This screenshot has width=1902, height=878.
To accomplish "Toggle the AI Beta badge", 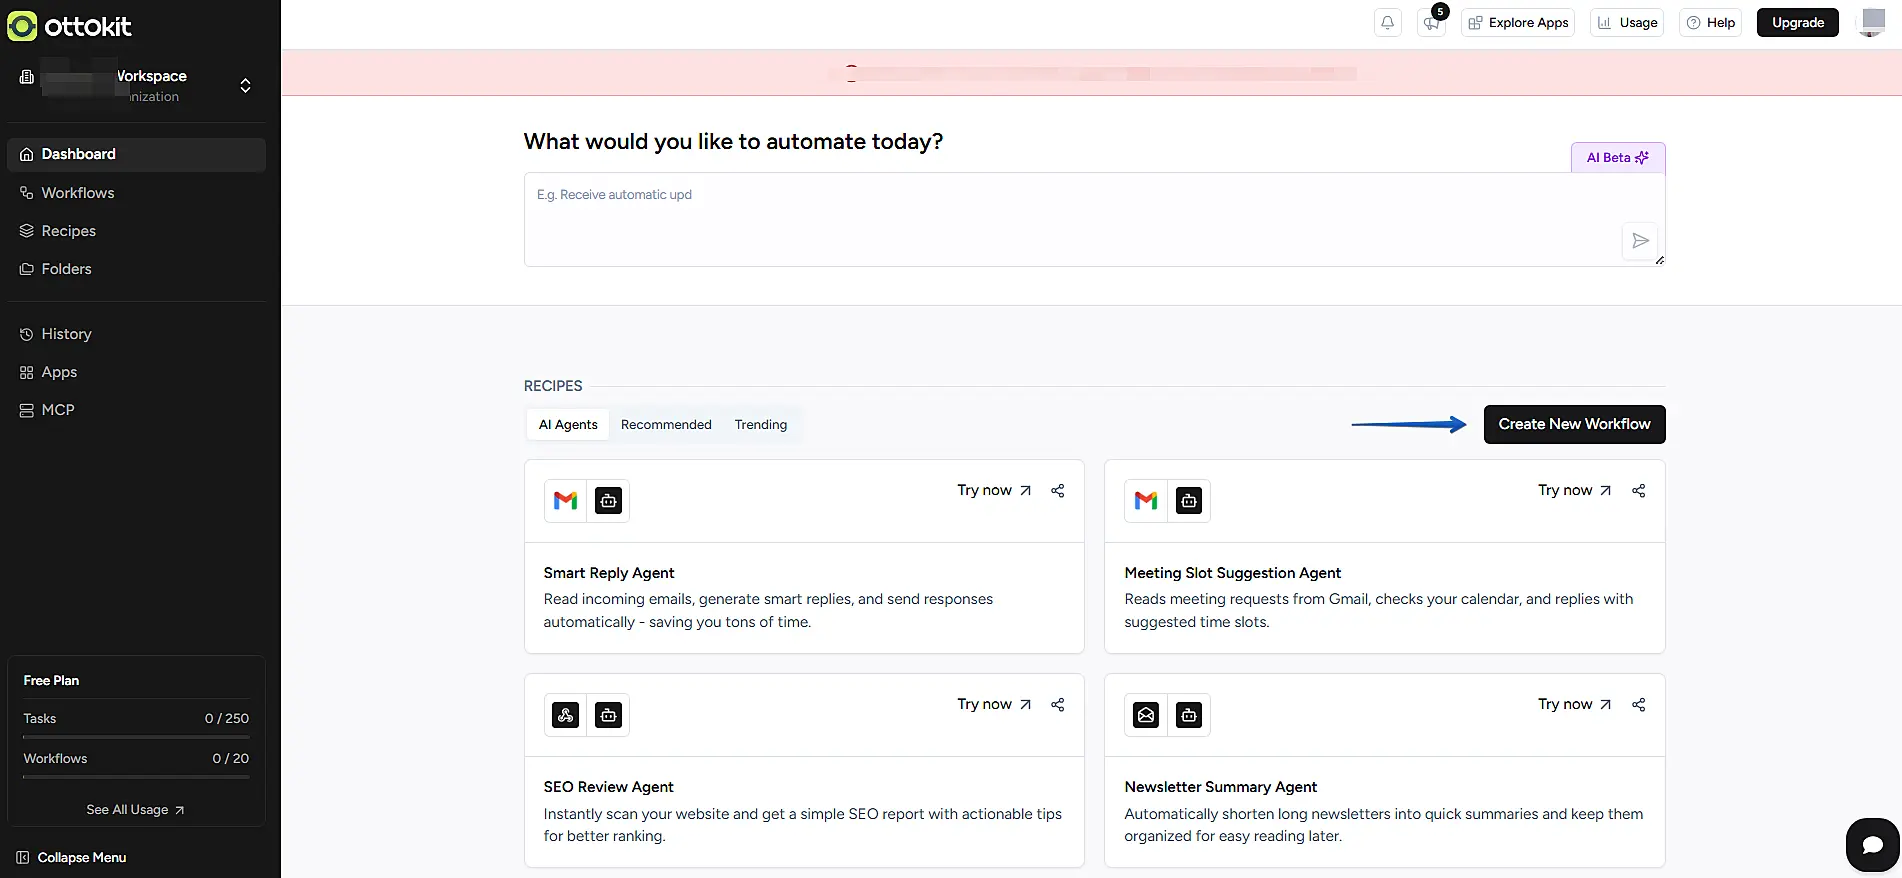I will (x=1617, y=158).
